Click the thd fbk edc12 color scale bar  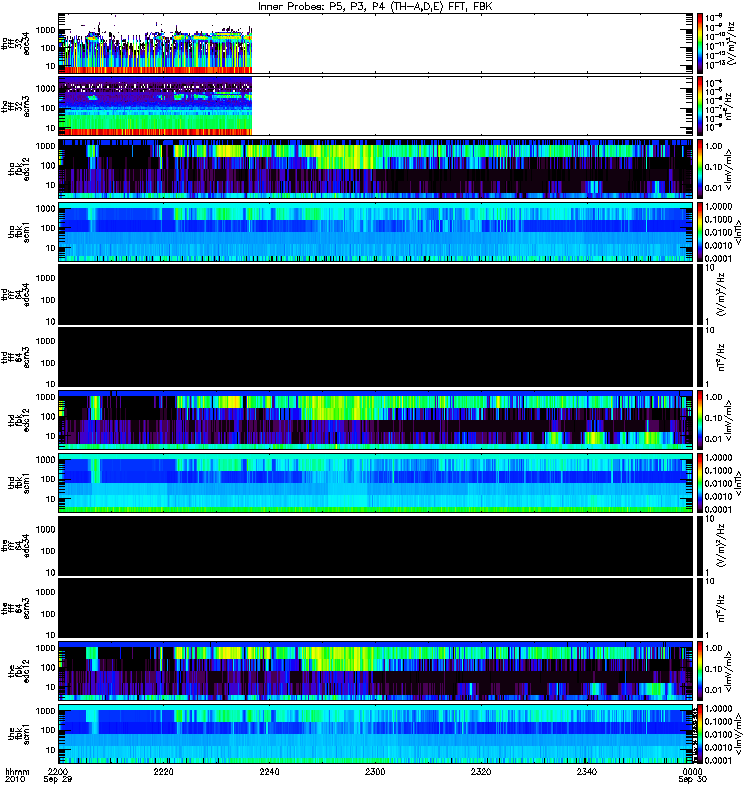point(699,420)
